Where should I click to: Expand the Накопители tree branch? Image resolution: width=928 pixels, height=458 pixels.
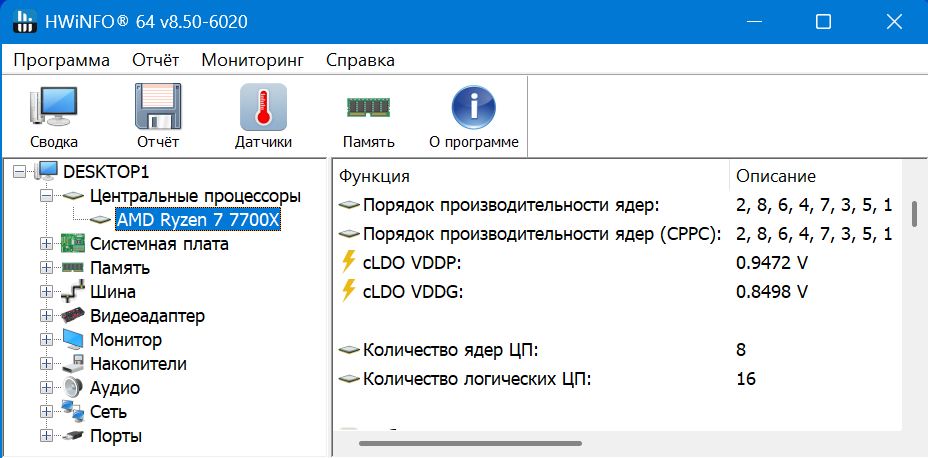coord(46,363)
